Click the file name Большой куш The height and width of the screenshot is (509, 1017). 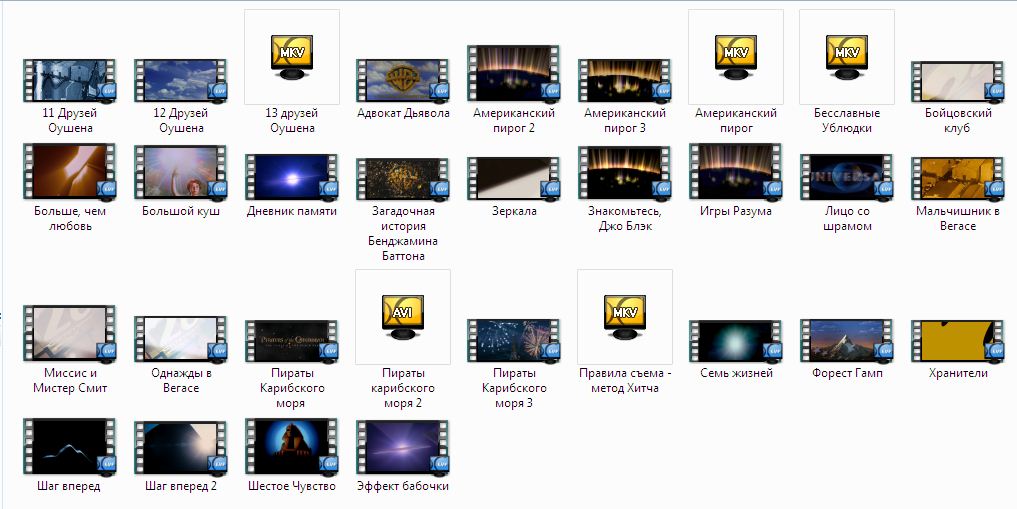181,211
